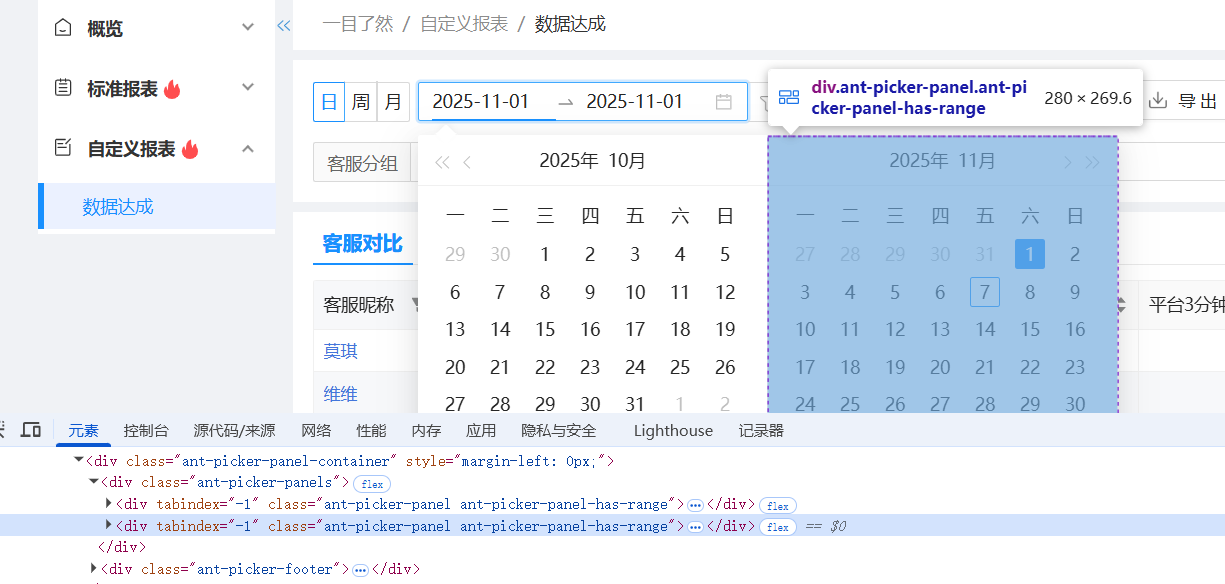Select the 月 (month) granularity option

(x=393, y=102)
